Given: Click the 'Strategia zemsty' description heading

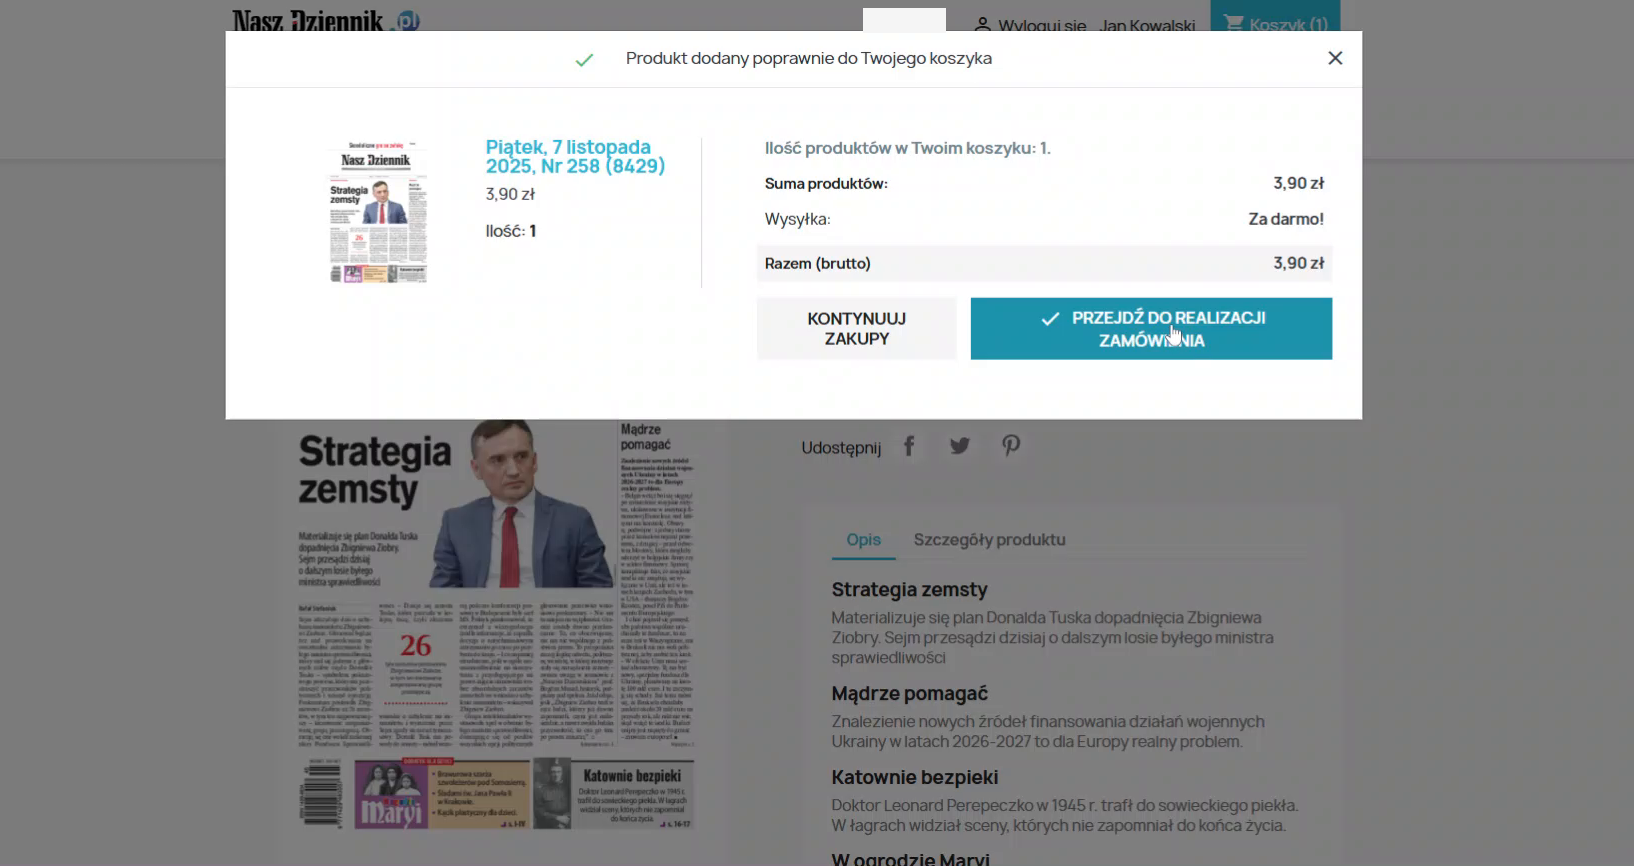Looking at the screenshot, I should [910, 590].
